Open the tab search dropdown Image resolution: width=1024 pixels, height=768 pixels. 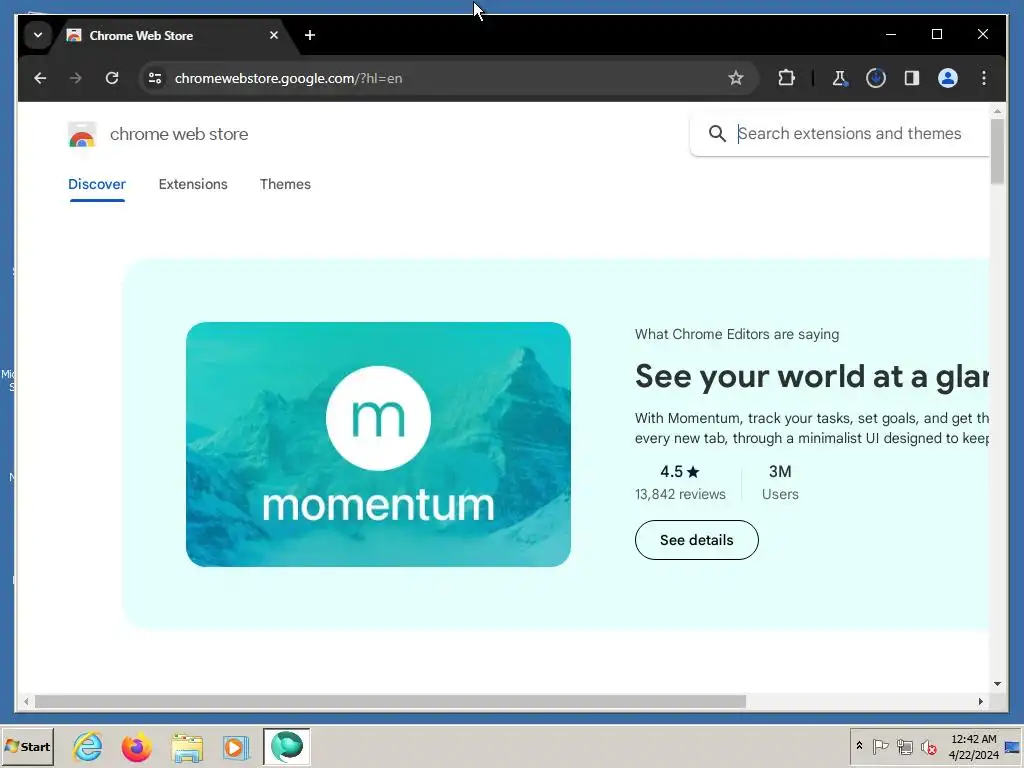[38, 35]
